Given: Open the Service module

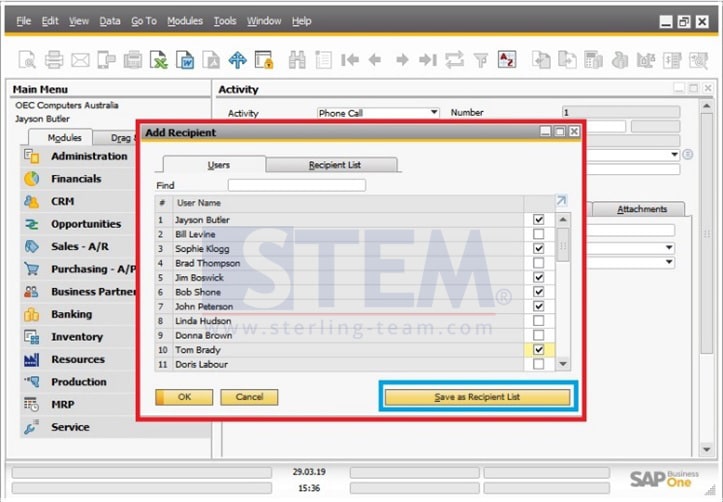Looking at the screenshot, I should (71, 427).
